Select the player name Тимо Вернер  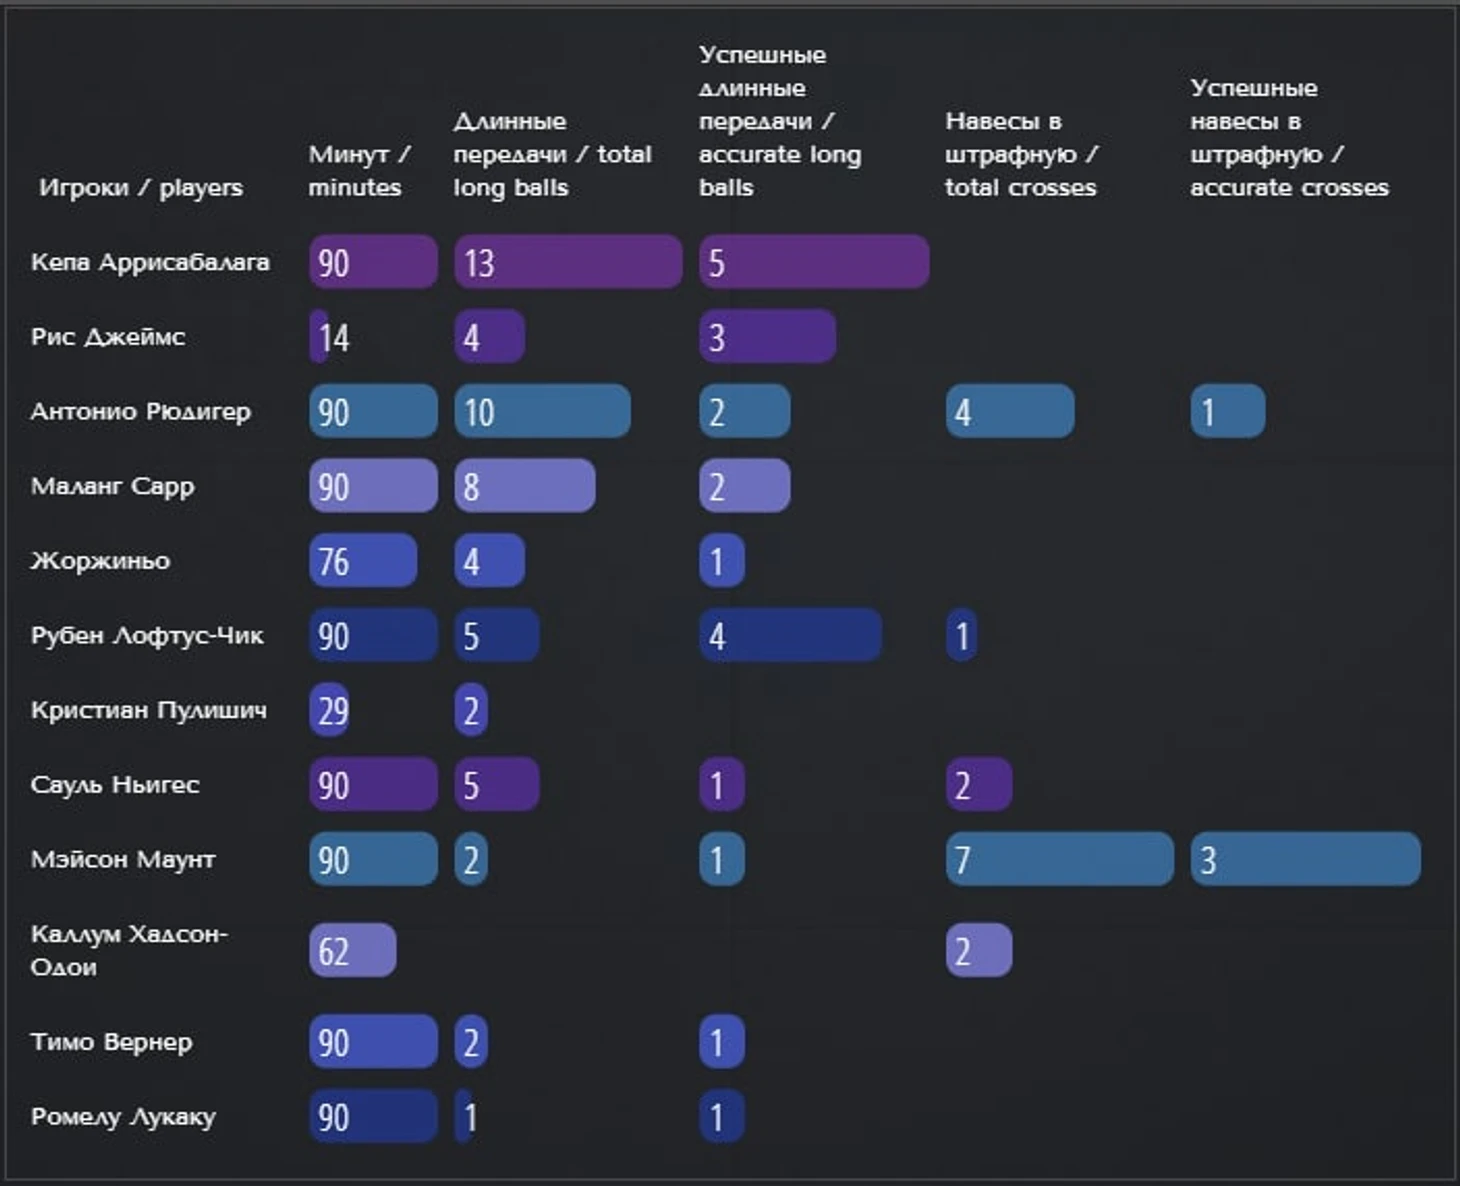point(111,1042)
